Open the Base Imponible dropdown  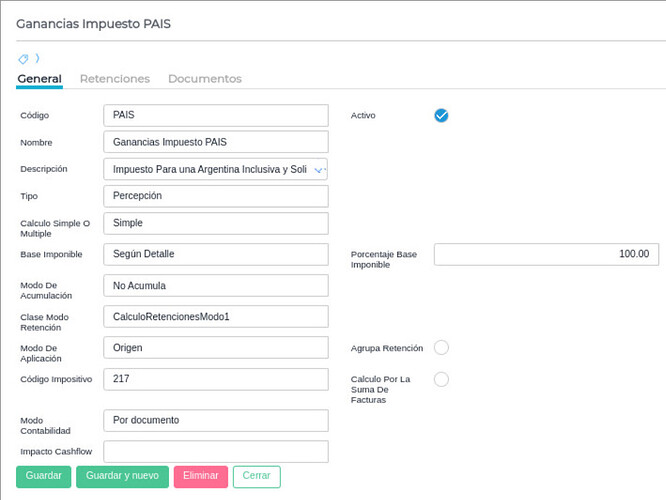(x=215, y=254)
